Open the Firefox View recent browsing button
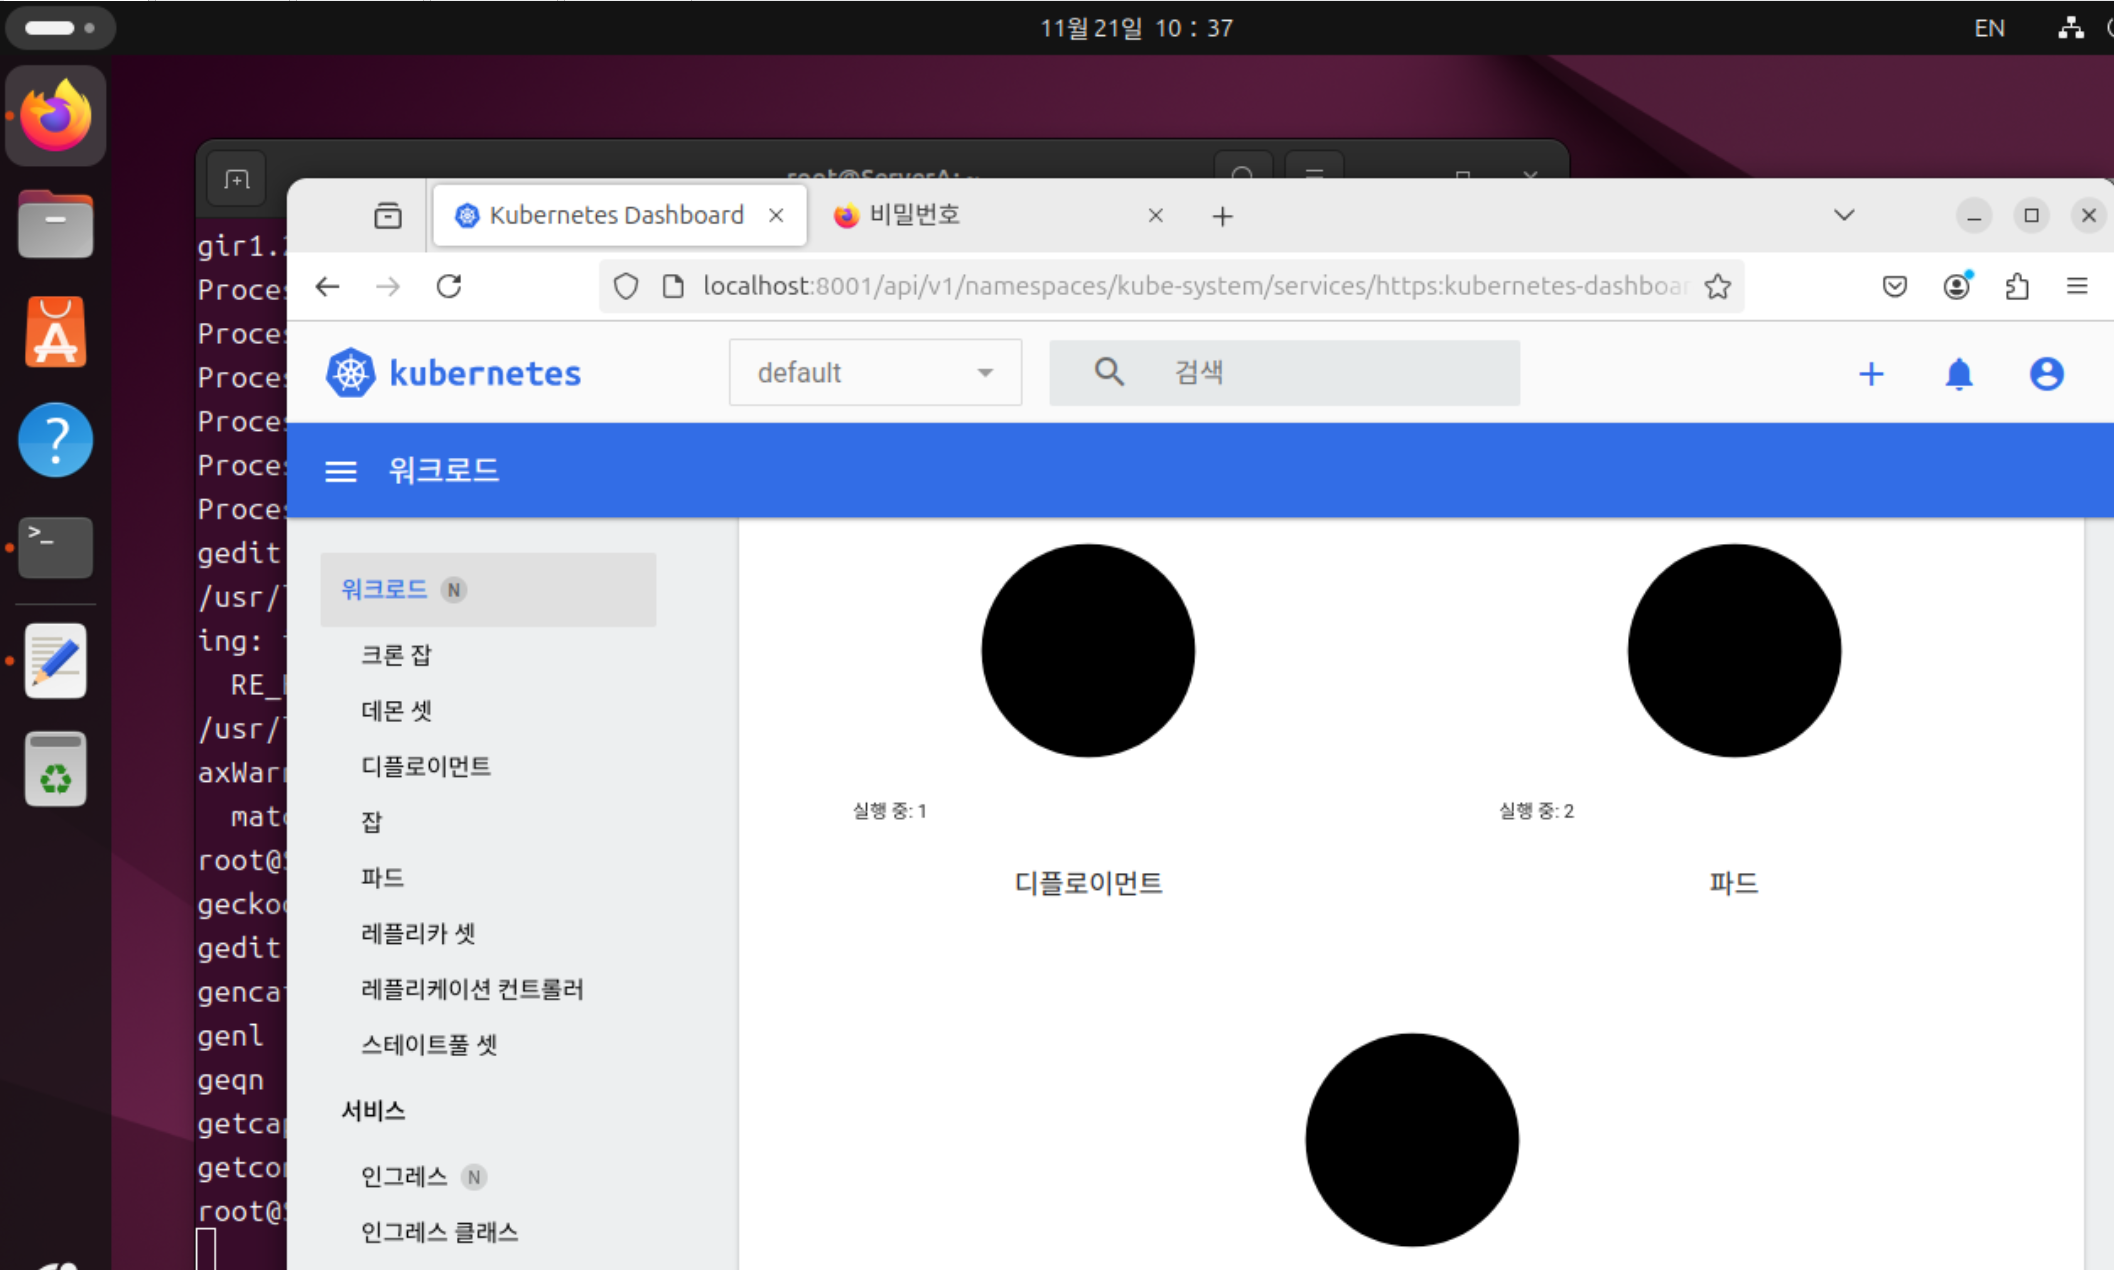Screen dimensions: 2114x1270 [388, 215]
